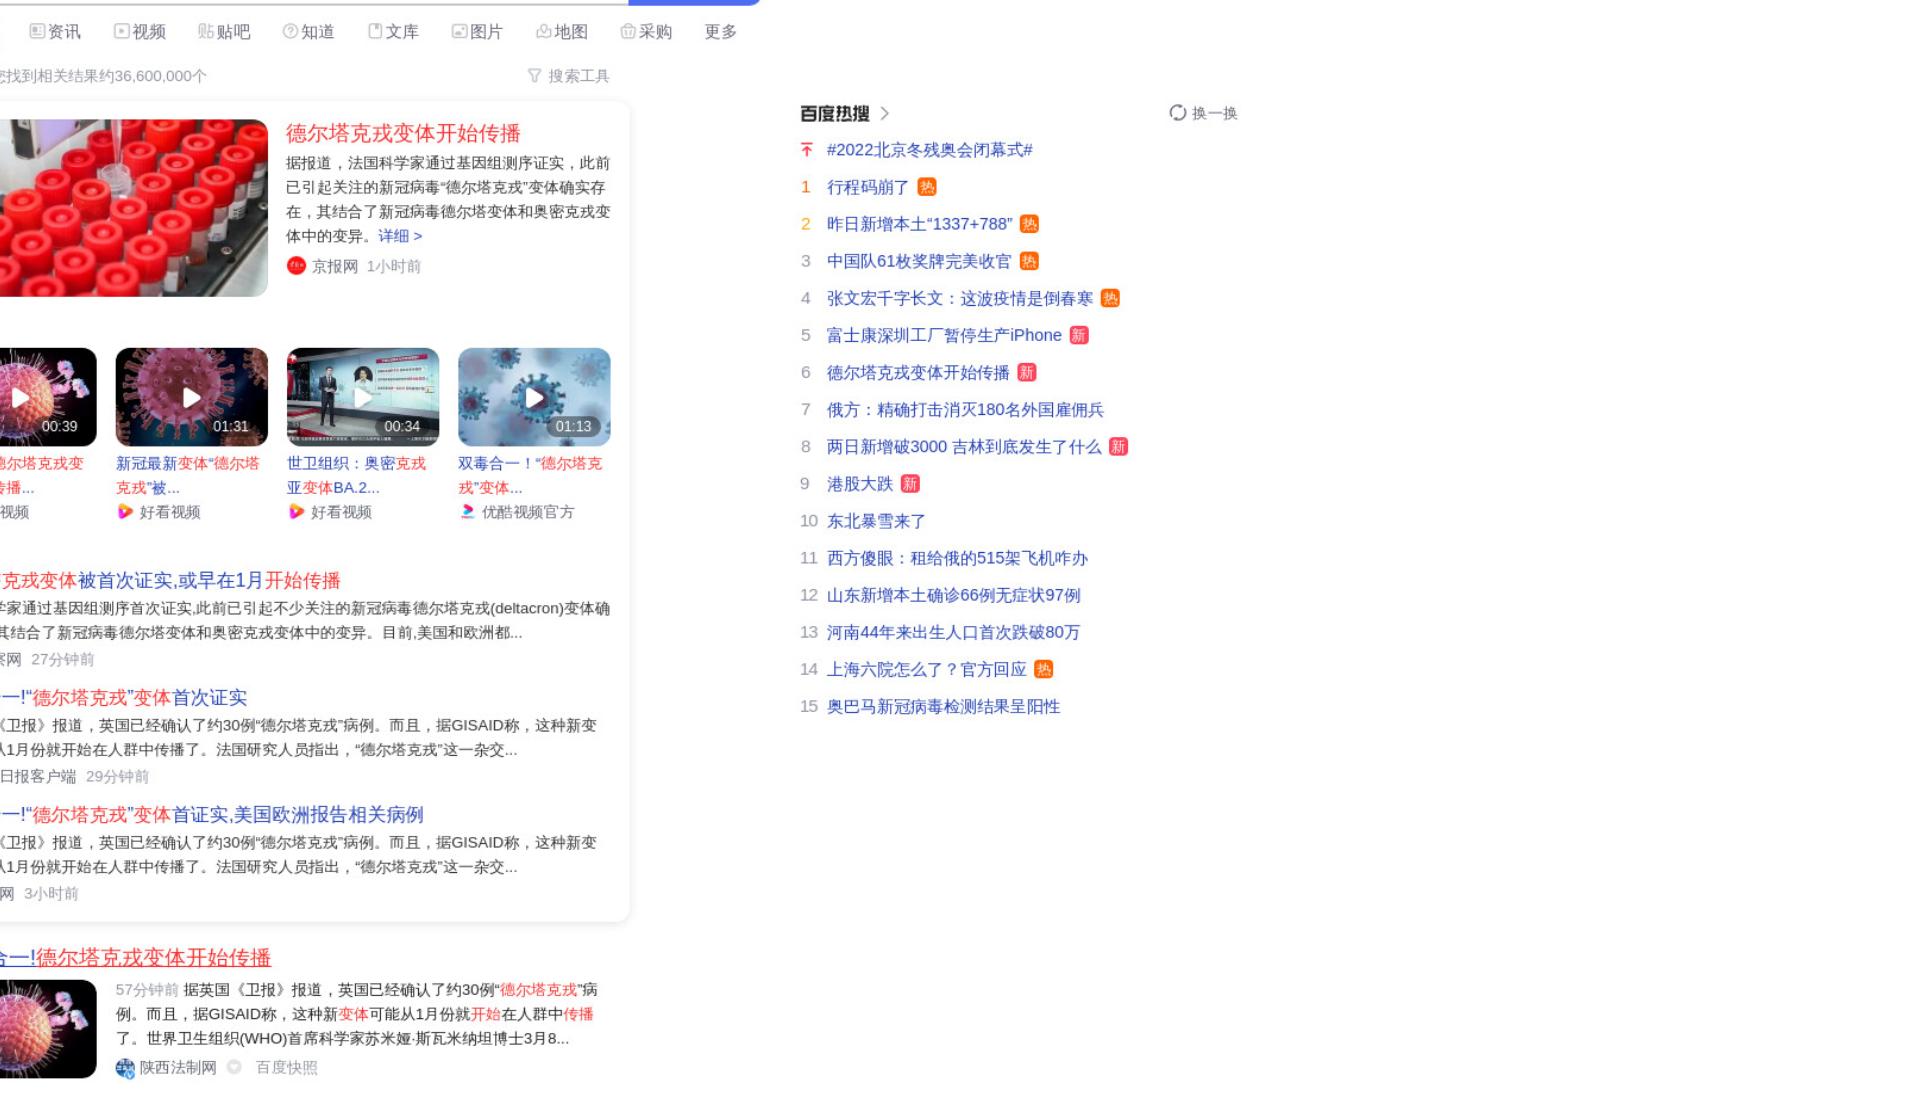Open hot search 行程码崩了

pos(868,187)
